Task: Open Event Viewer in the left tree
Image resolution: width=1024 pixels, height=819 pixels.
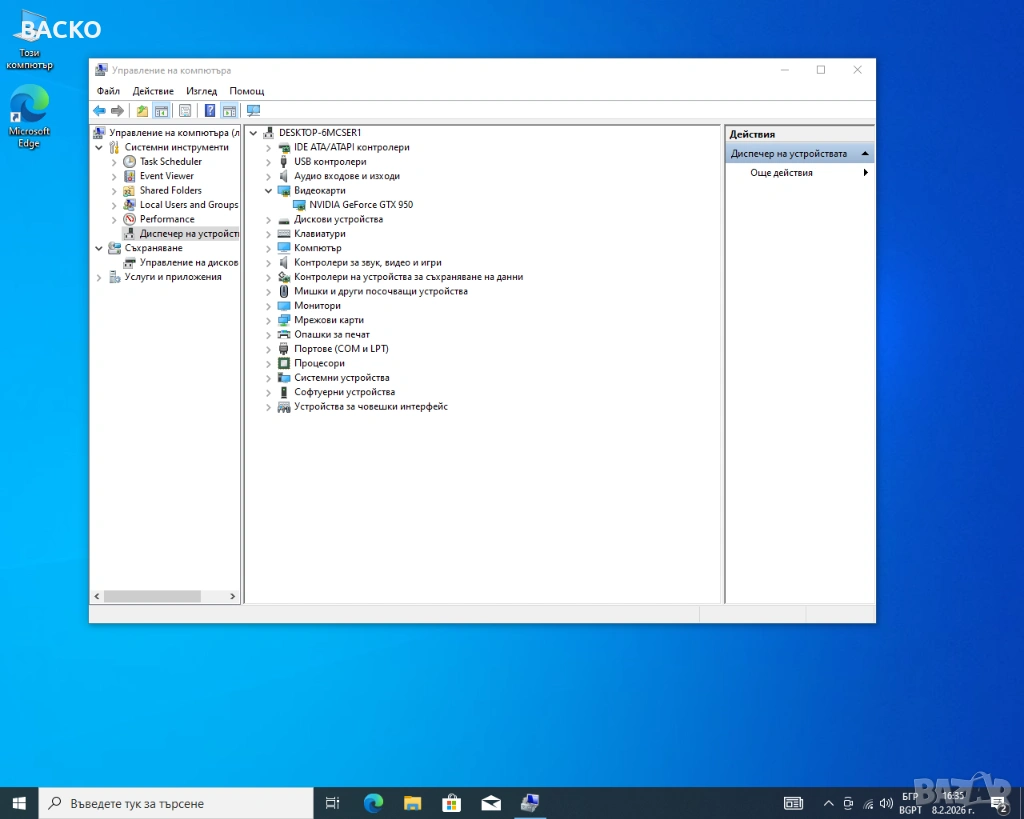Action: point(166,176)
